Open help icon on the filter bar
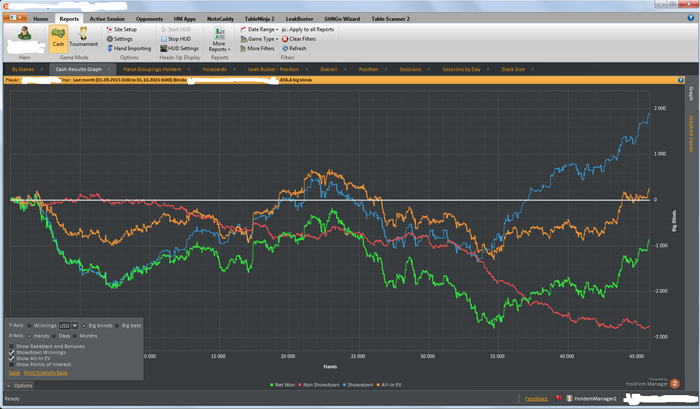The width and height of the screenshot is (700, 409). 681,80
